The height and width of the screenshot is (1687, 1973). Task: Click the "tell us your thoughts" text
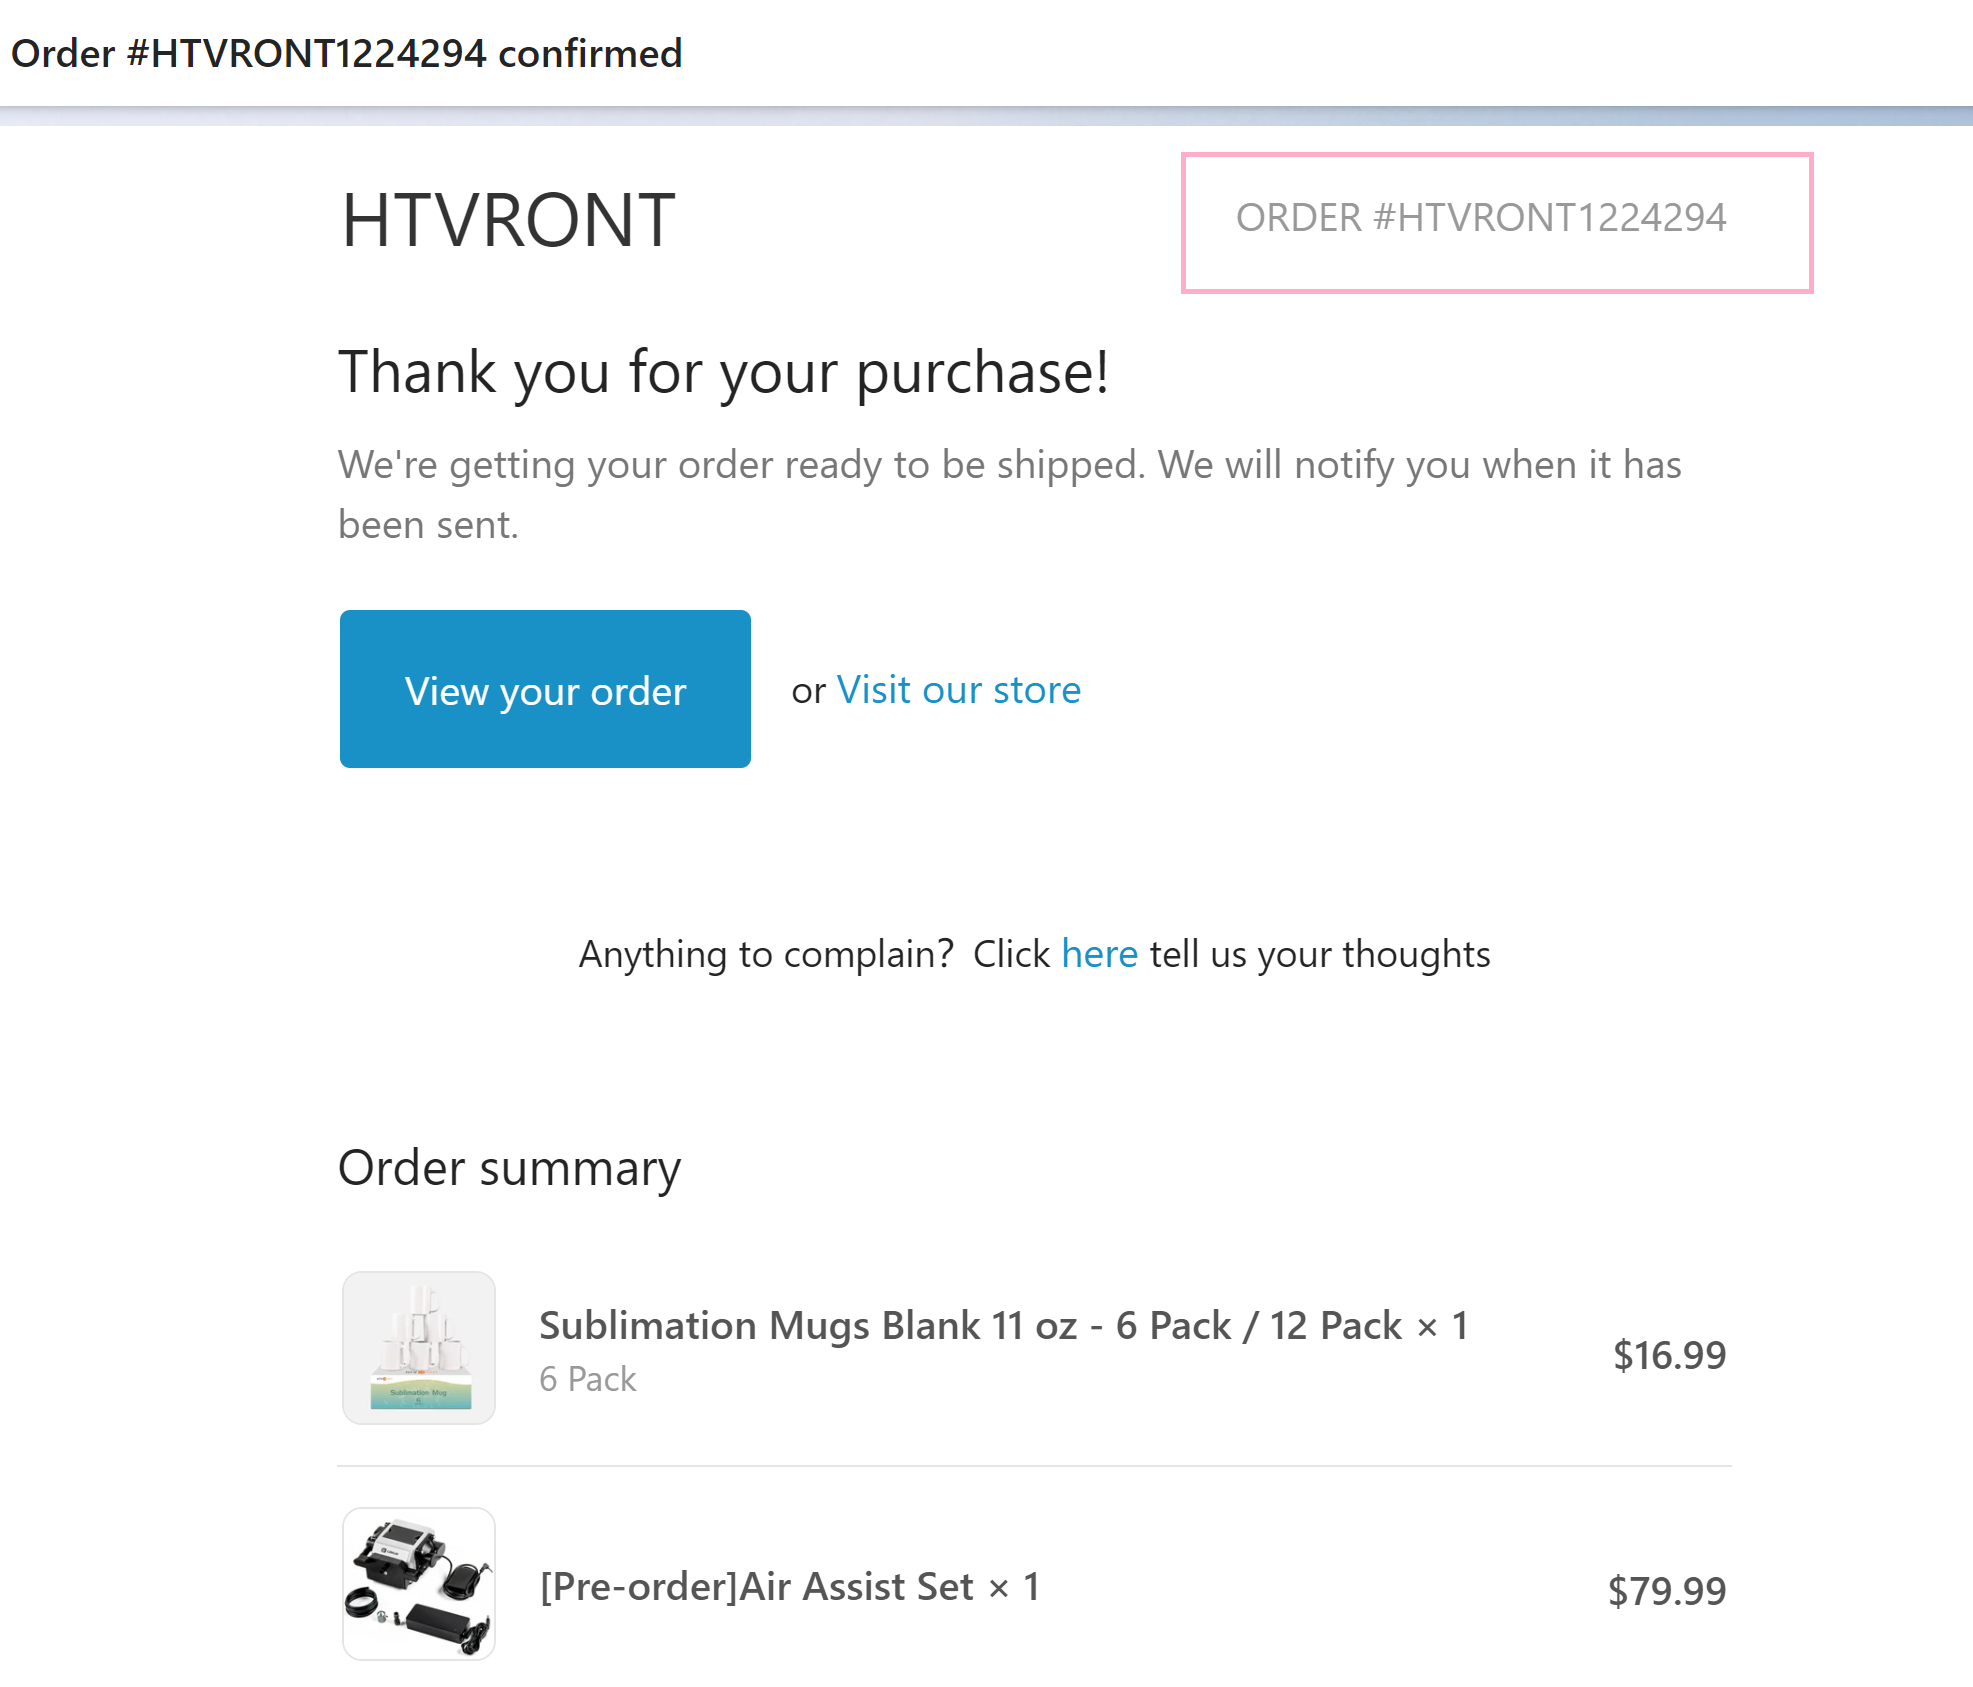click(1320, 954)
